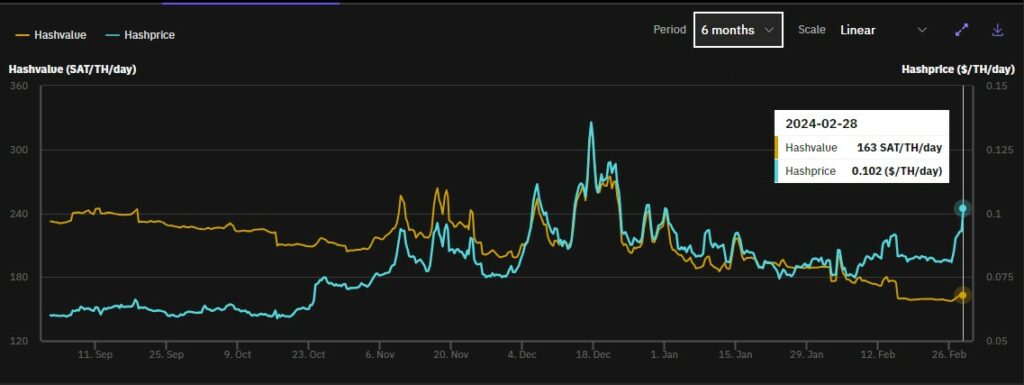The height and width of the screenshot is (385, 1024).
Task: Open the Period 6 months dropdown
Action: point(738,29)
